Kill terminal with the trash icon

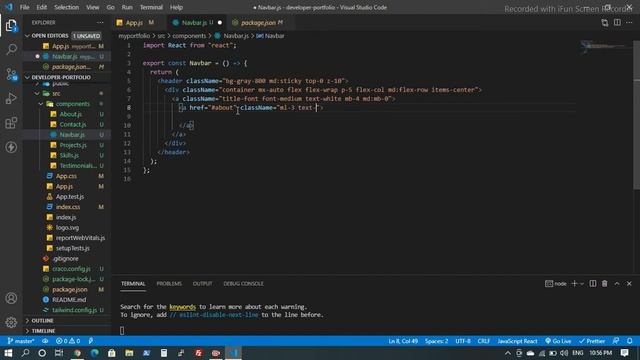(x=604, y=284)
